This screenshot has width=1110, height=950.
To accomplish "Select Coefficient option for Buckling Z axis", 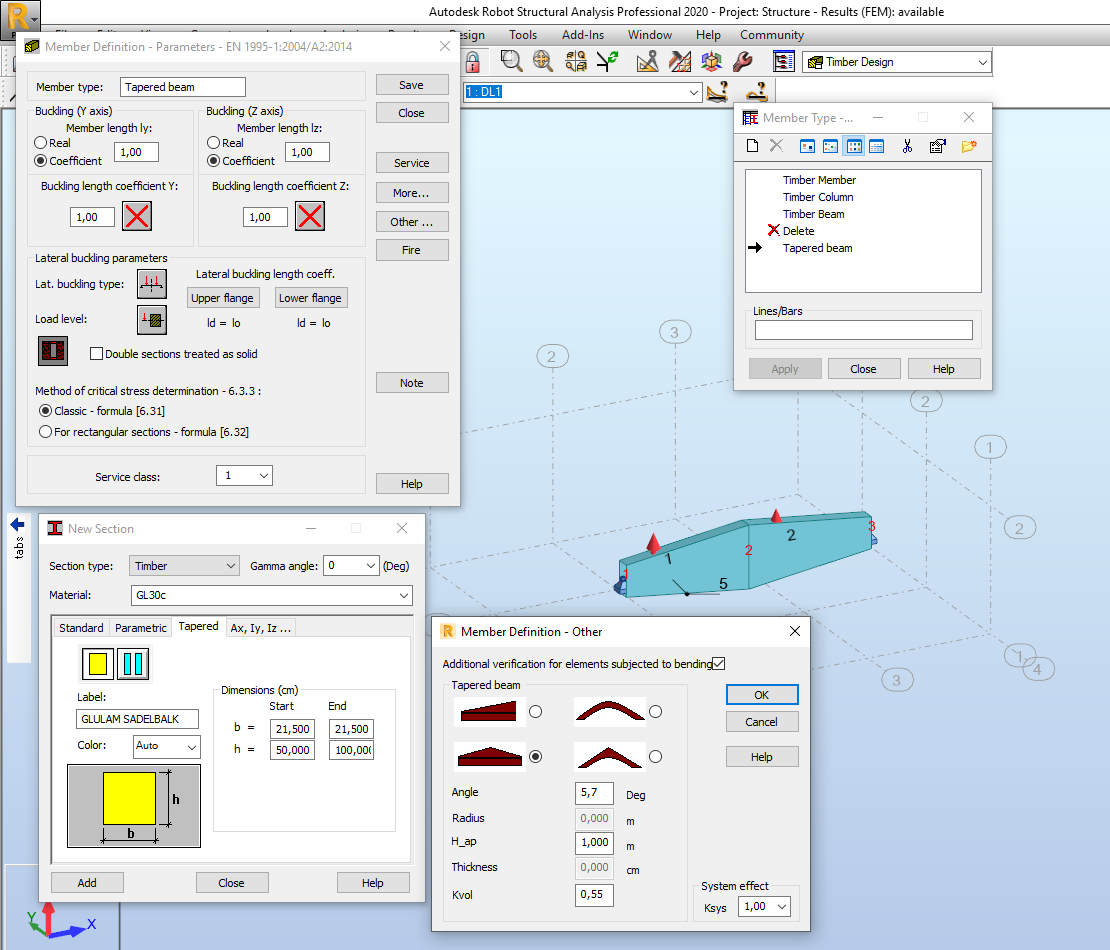I will point(214,161).
